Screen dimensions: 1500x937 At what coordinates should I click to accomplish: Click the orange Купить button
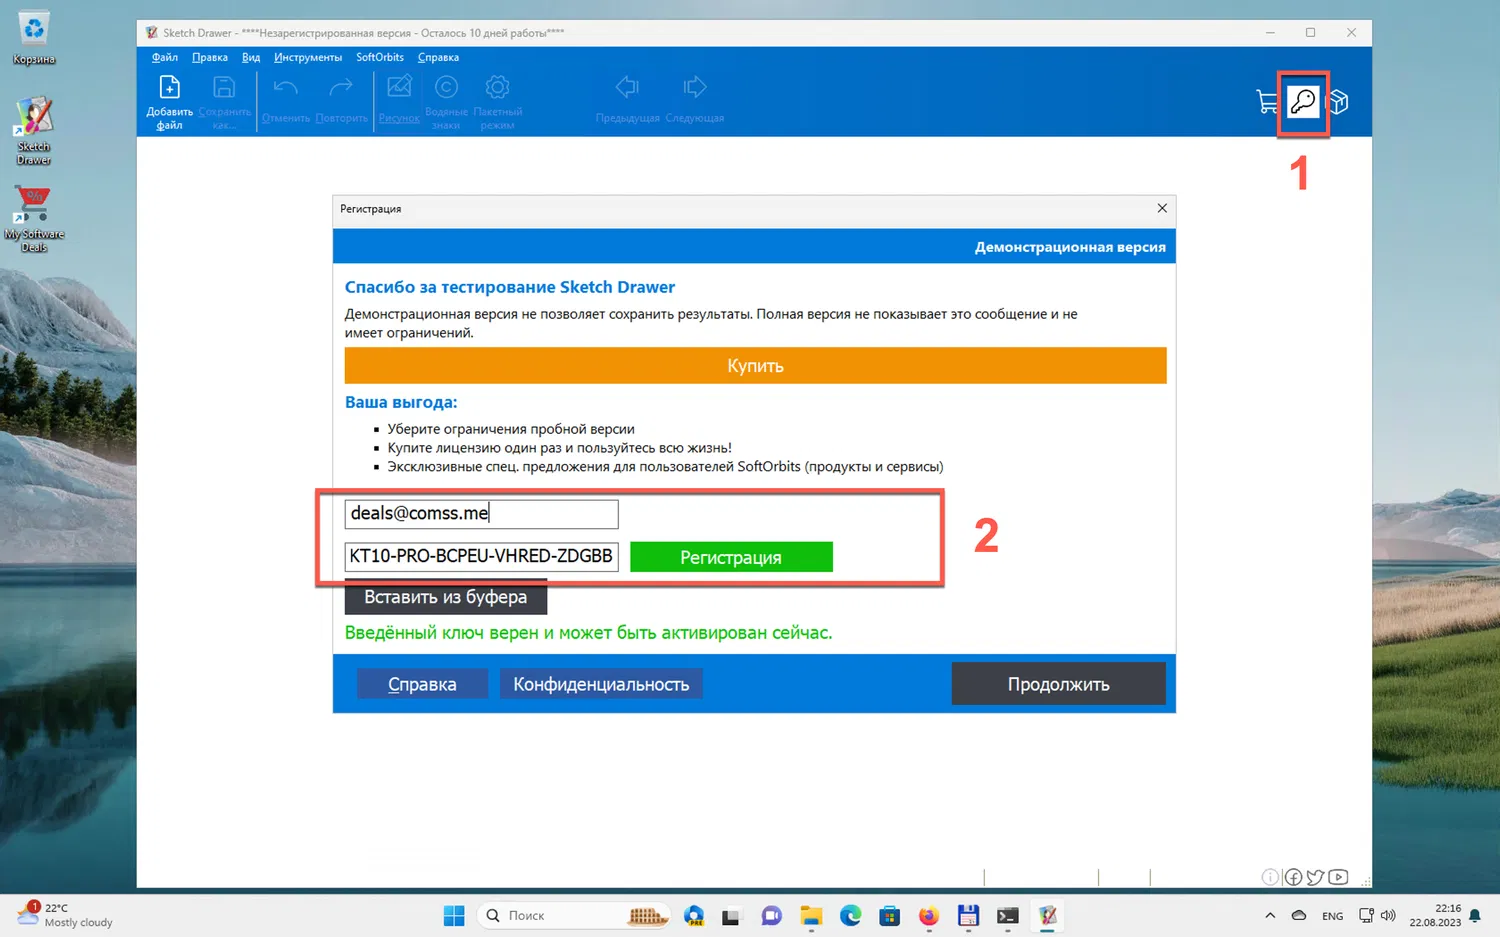point(755,365)
